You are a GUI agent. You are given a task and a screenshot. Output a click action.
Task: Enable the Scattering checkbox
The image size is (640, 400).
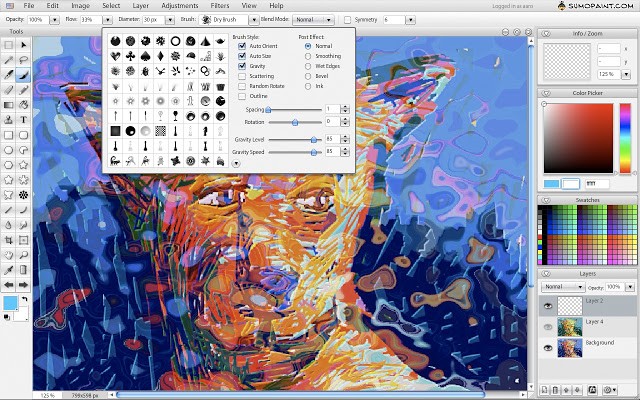(x=242, y=75)
